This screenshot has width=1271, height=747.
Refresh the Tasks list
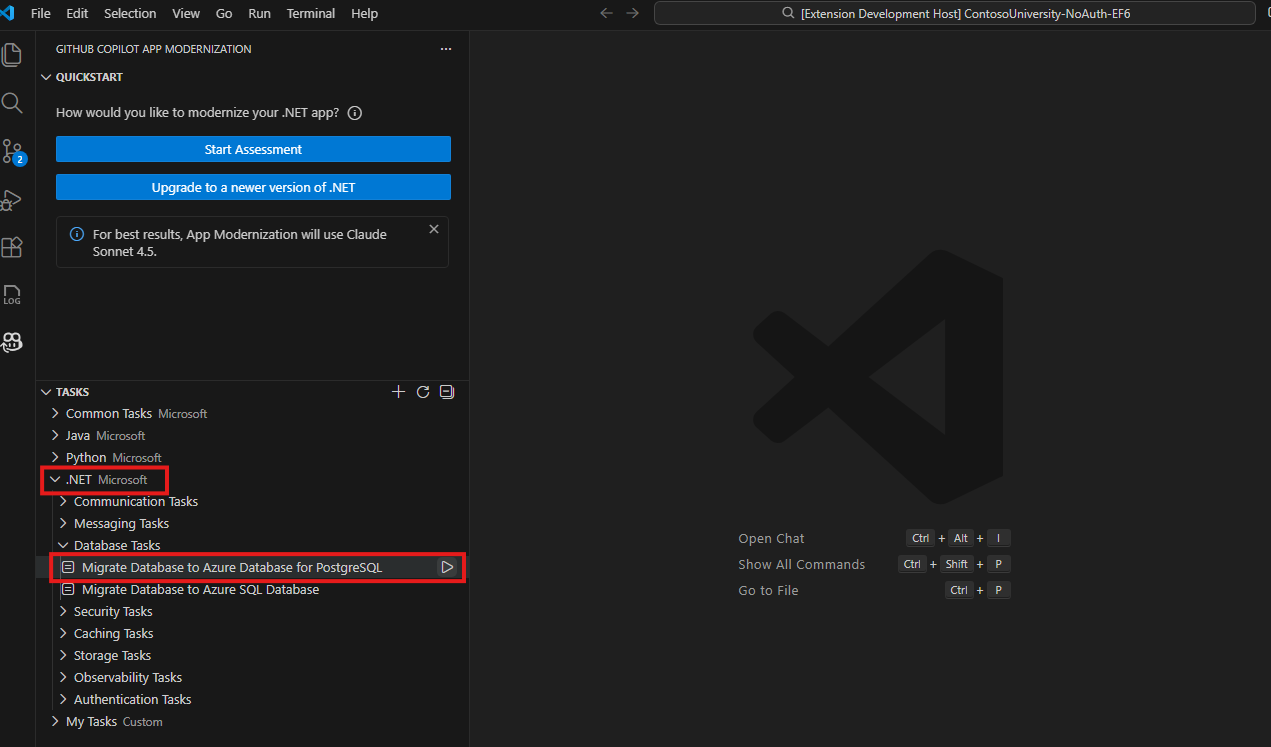pos(422,391)
